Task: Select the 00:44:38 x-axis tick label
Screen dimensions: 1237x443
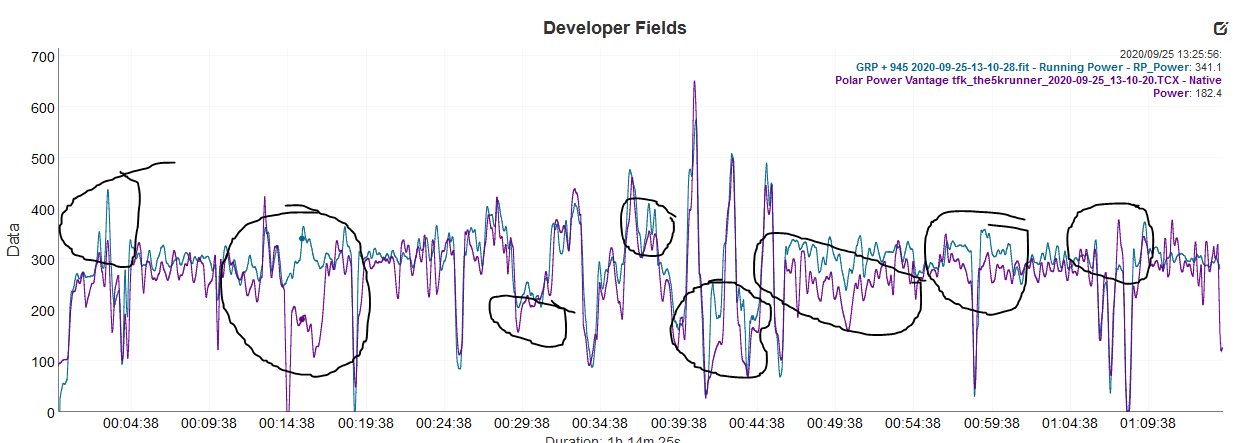Action: (757, 424)
